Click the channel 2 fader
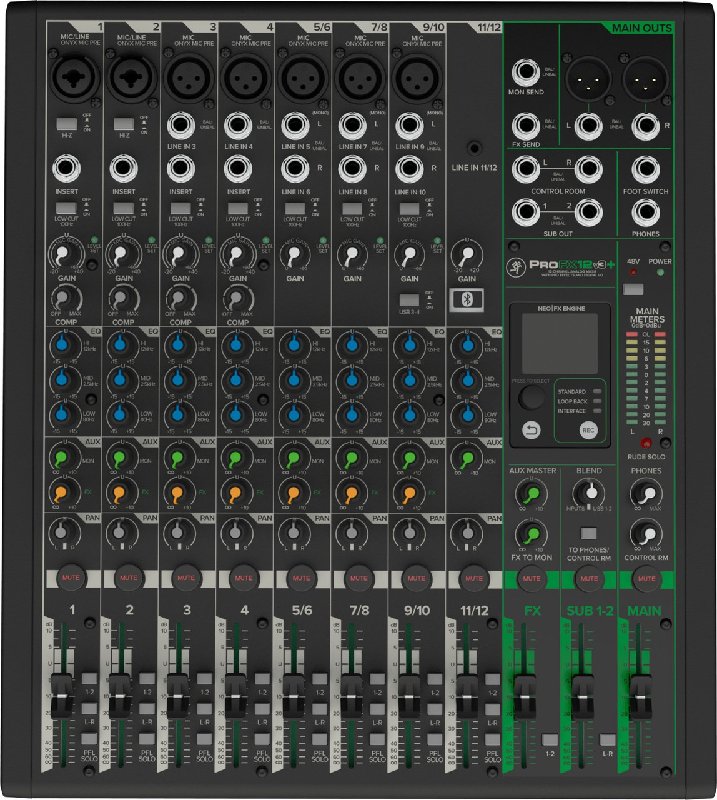The height and width of the screenshot is (800, 717). pyautogui.click(x=119, y=696)
